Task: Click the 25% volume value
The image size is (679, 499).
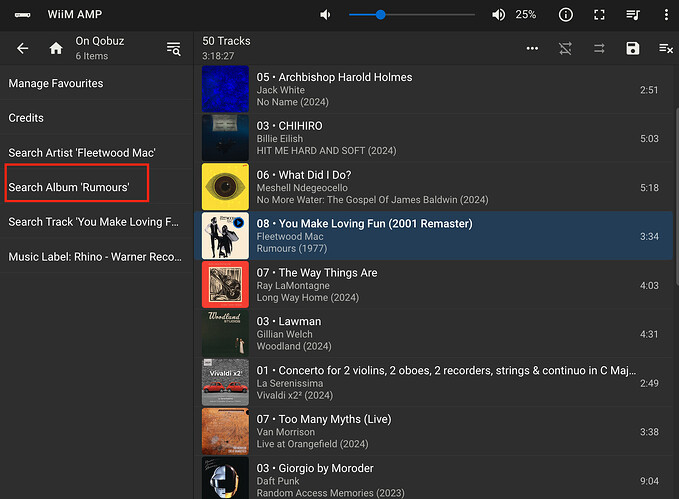Action: pos(525,15)
